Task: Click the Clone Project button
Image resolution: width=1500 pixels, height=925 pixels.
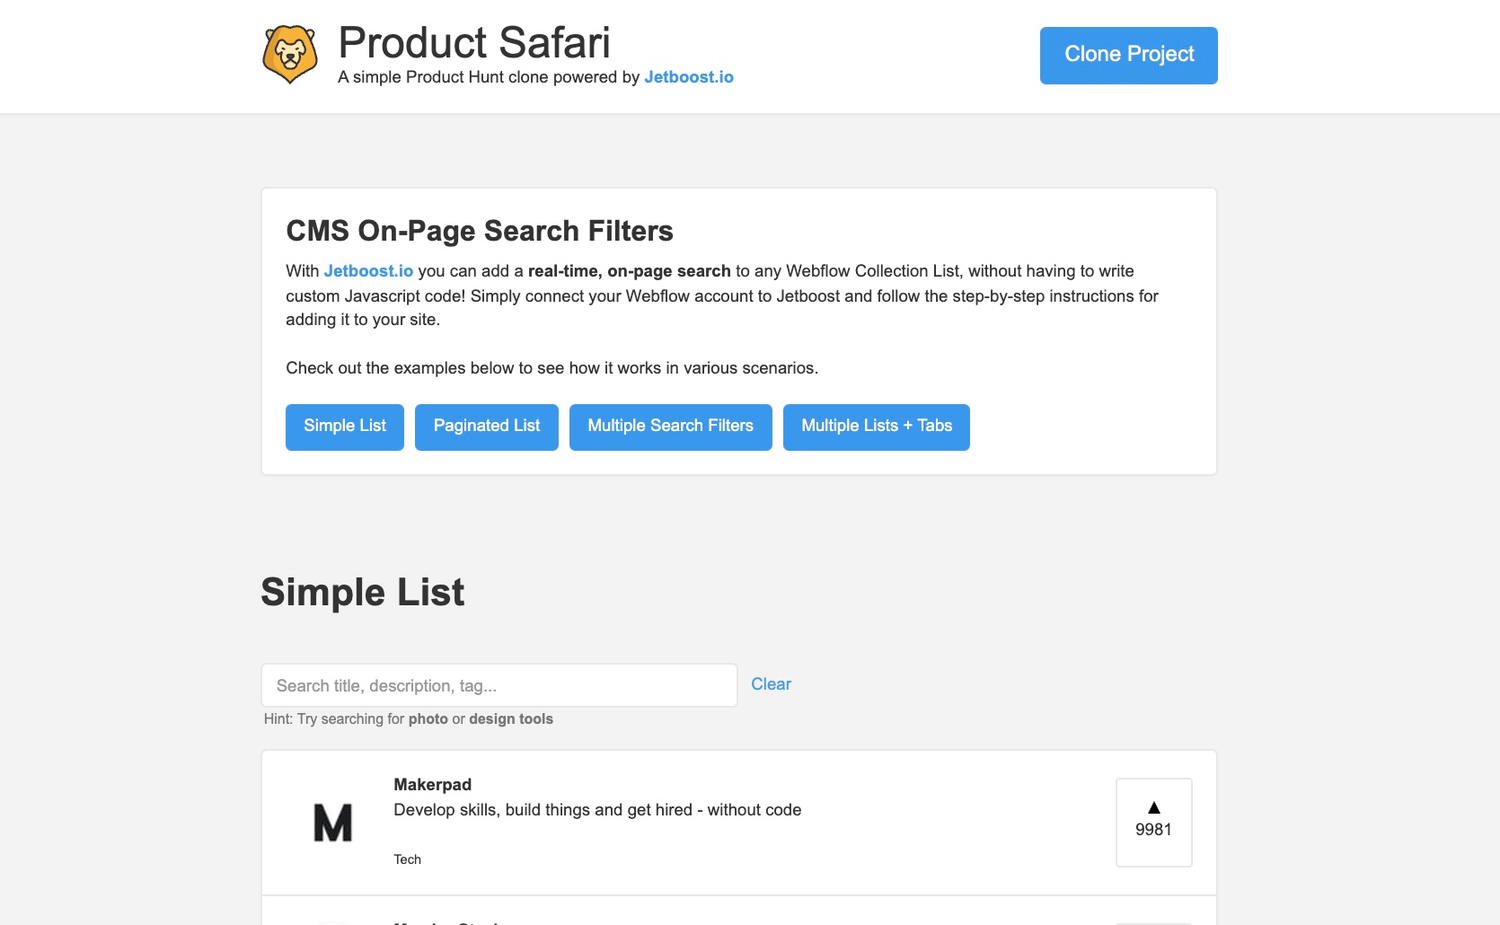Action: (x=1128, y=55)
